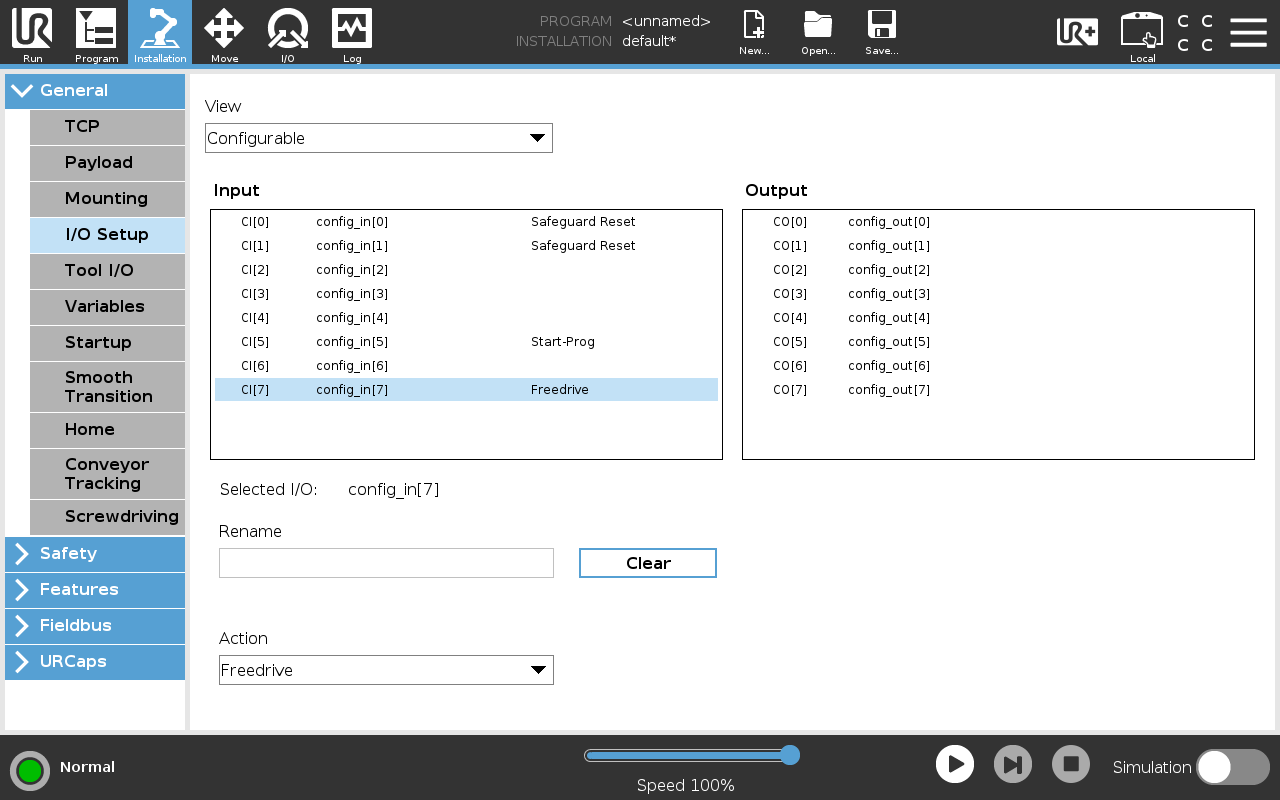Create a new file with New icon
The height and width of the screenshot is (800, 1280).
(754, 33)
